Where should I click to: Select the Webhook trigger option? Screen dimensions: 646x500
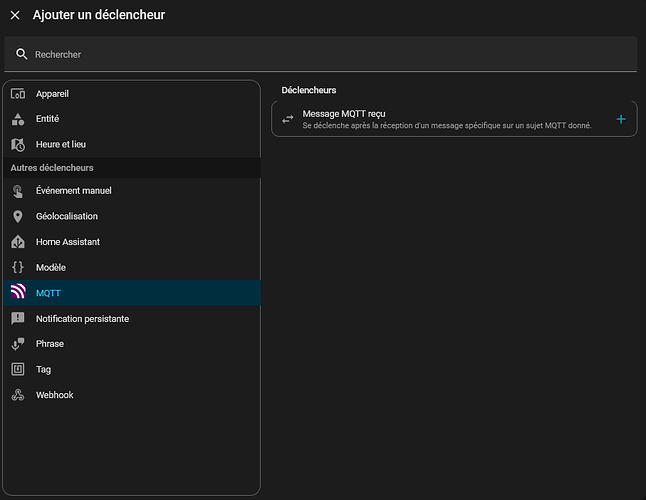tap(54, 395)
